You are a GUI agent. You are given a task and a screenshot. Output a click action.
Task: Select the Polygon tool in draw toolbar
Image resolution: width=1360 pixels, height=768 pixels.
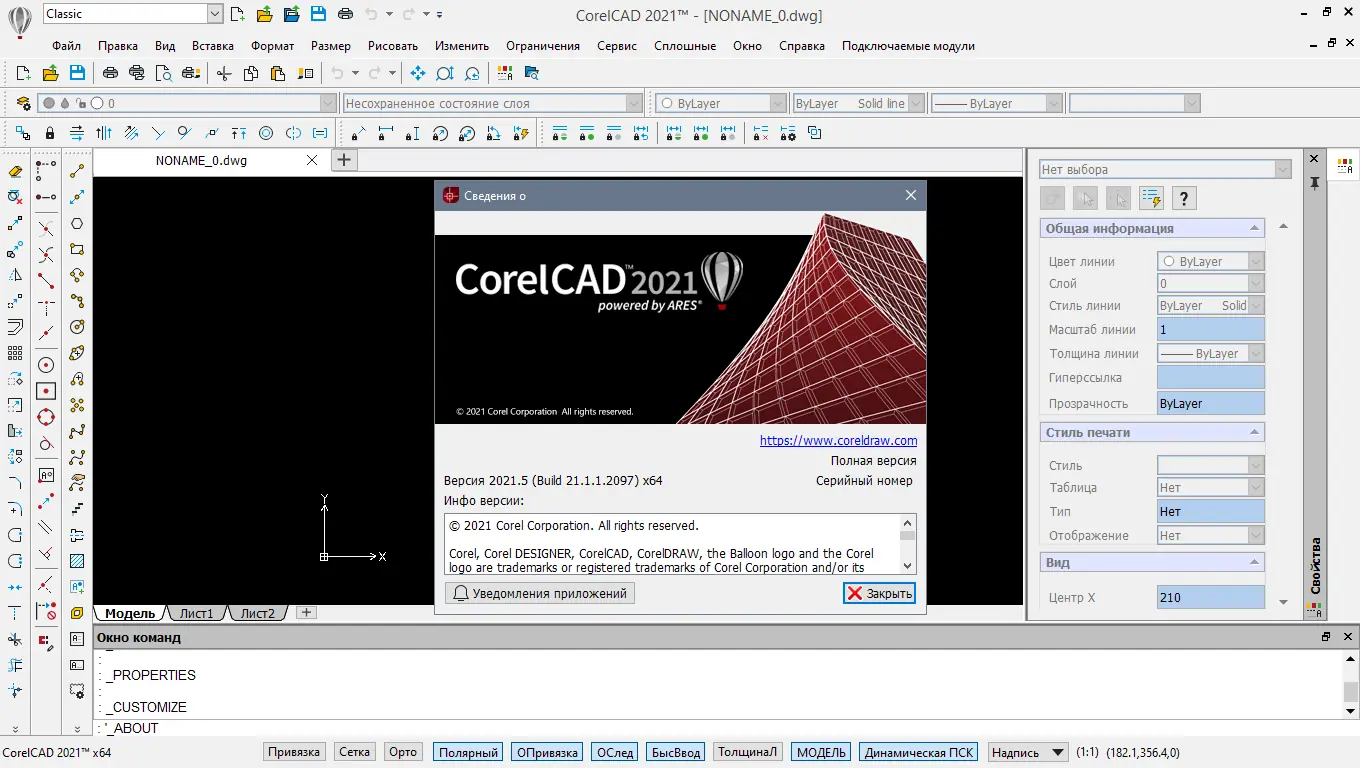click(x=77, y=224)
